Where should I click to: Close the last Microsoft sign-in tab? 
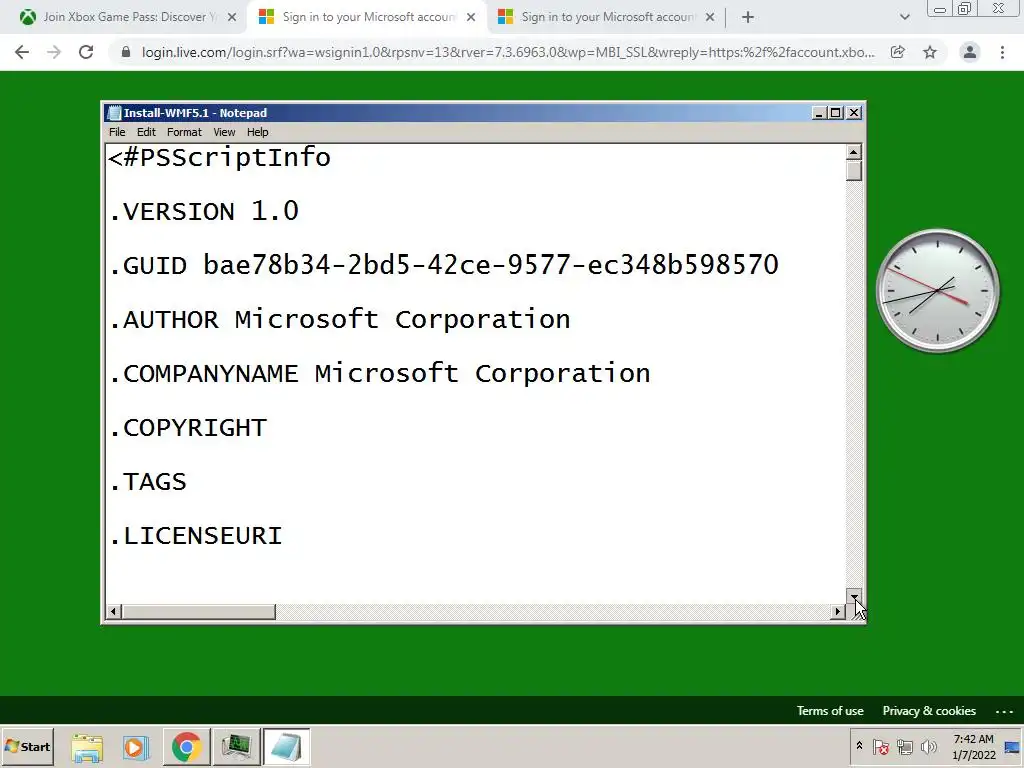coord(710,18)
